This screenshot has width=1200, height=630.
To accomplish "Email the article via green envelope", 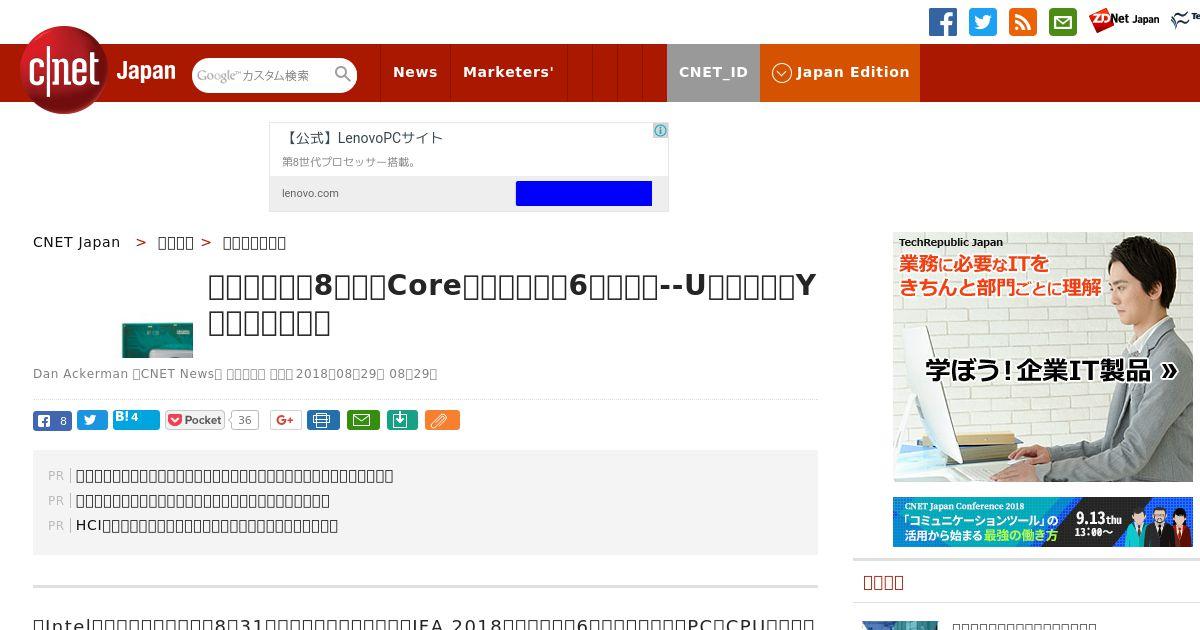I will 363,420.
